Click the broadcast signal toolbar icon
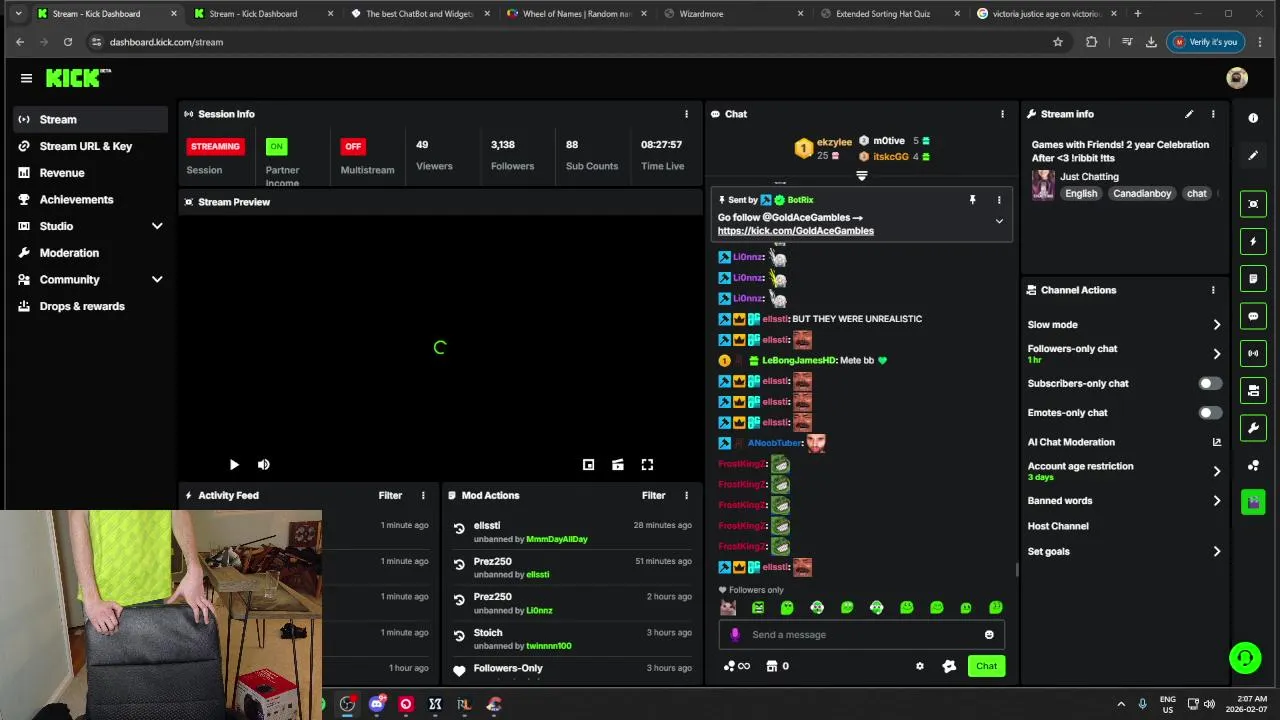Screen dimensions: 1280x720 point(1253,353)
